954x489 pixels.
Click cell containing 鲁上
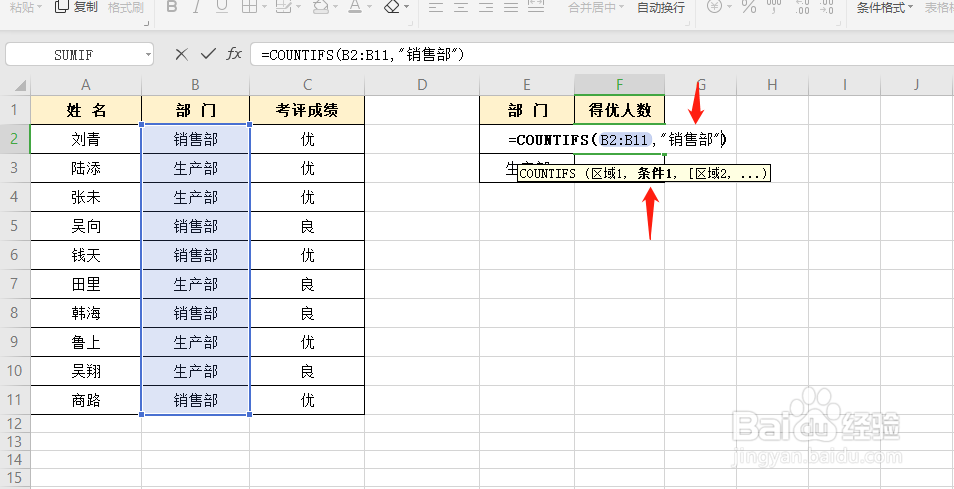coord(86,342)
